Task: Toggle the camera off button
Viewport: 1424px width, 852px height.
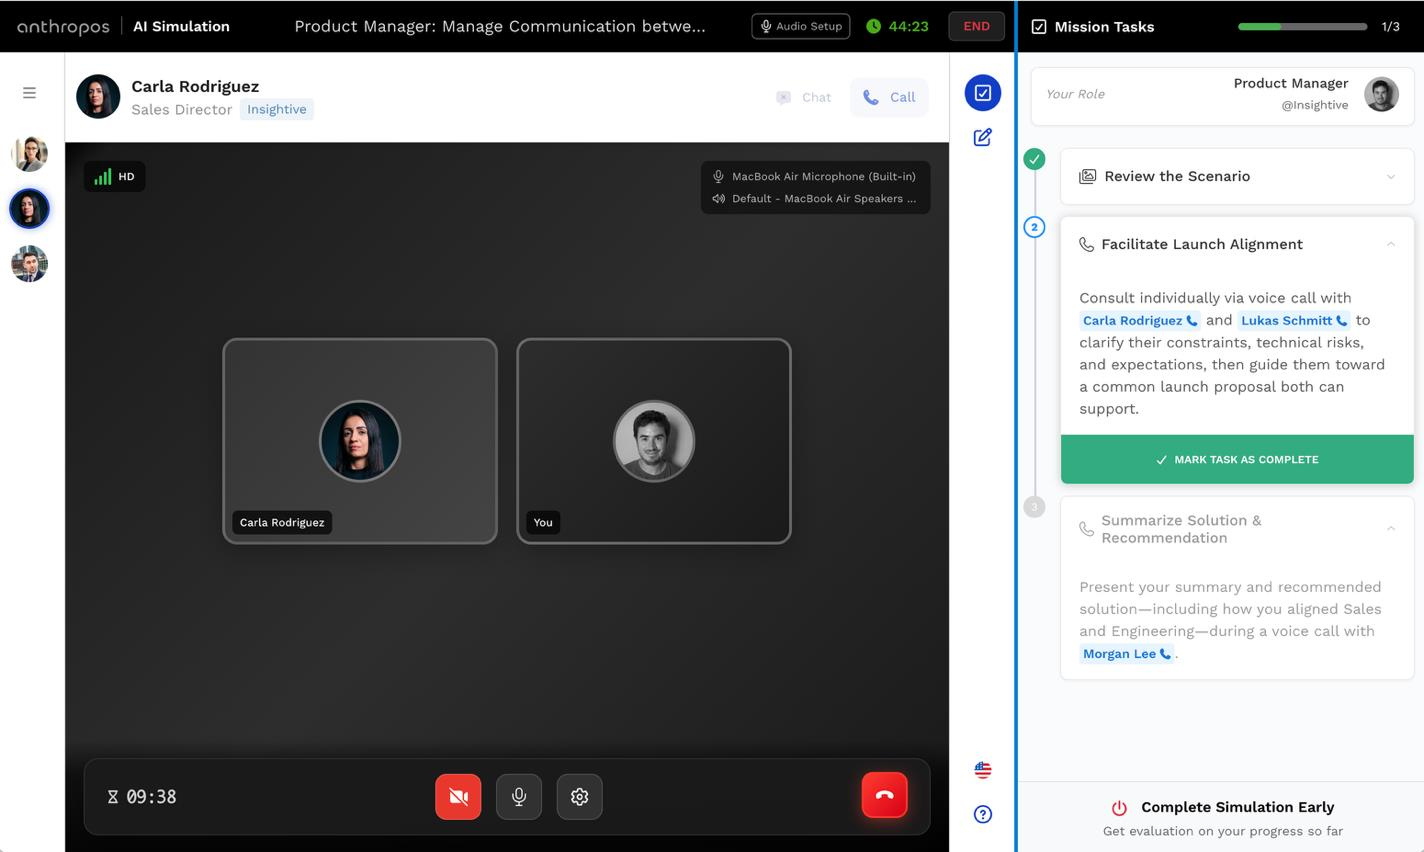Action: tap(458, 797)
